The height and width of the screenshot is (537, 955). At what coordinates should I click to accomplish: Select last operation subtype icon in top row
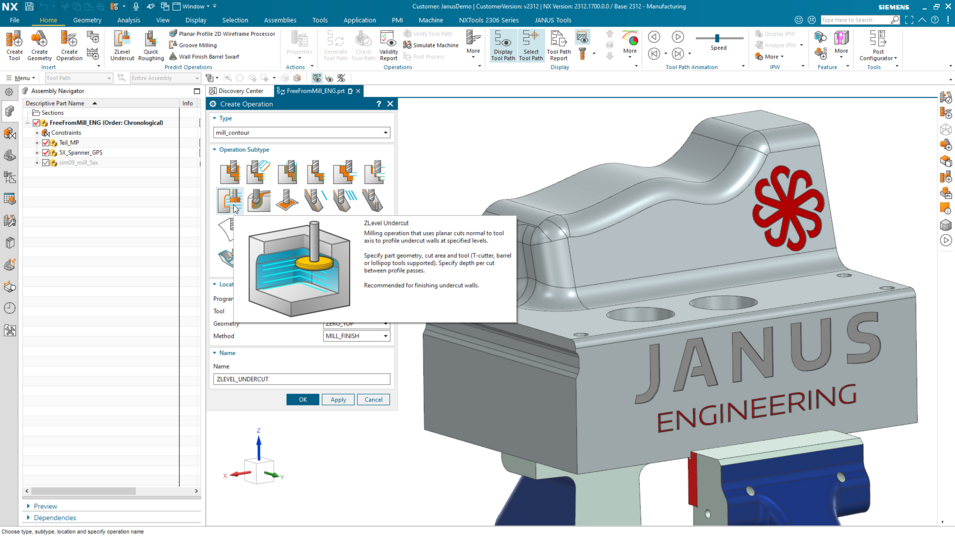374,172
